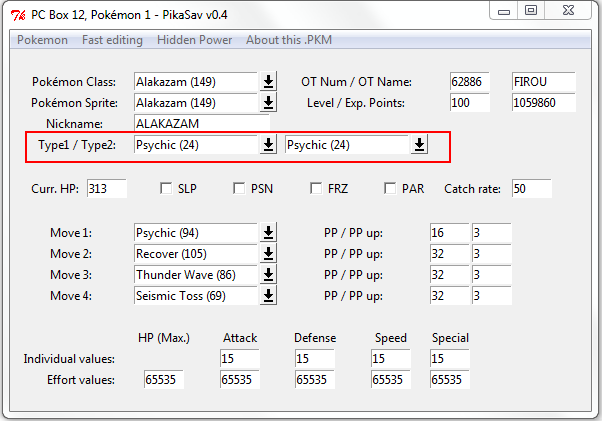The width and height of the screenshot is (602, 421).
Task: Click the Move 2 Recover (105) field
Action: click(x=196, y=253)
